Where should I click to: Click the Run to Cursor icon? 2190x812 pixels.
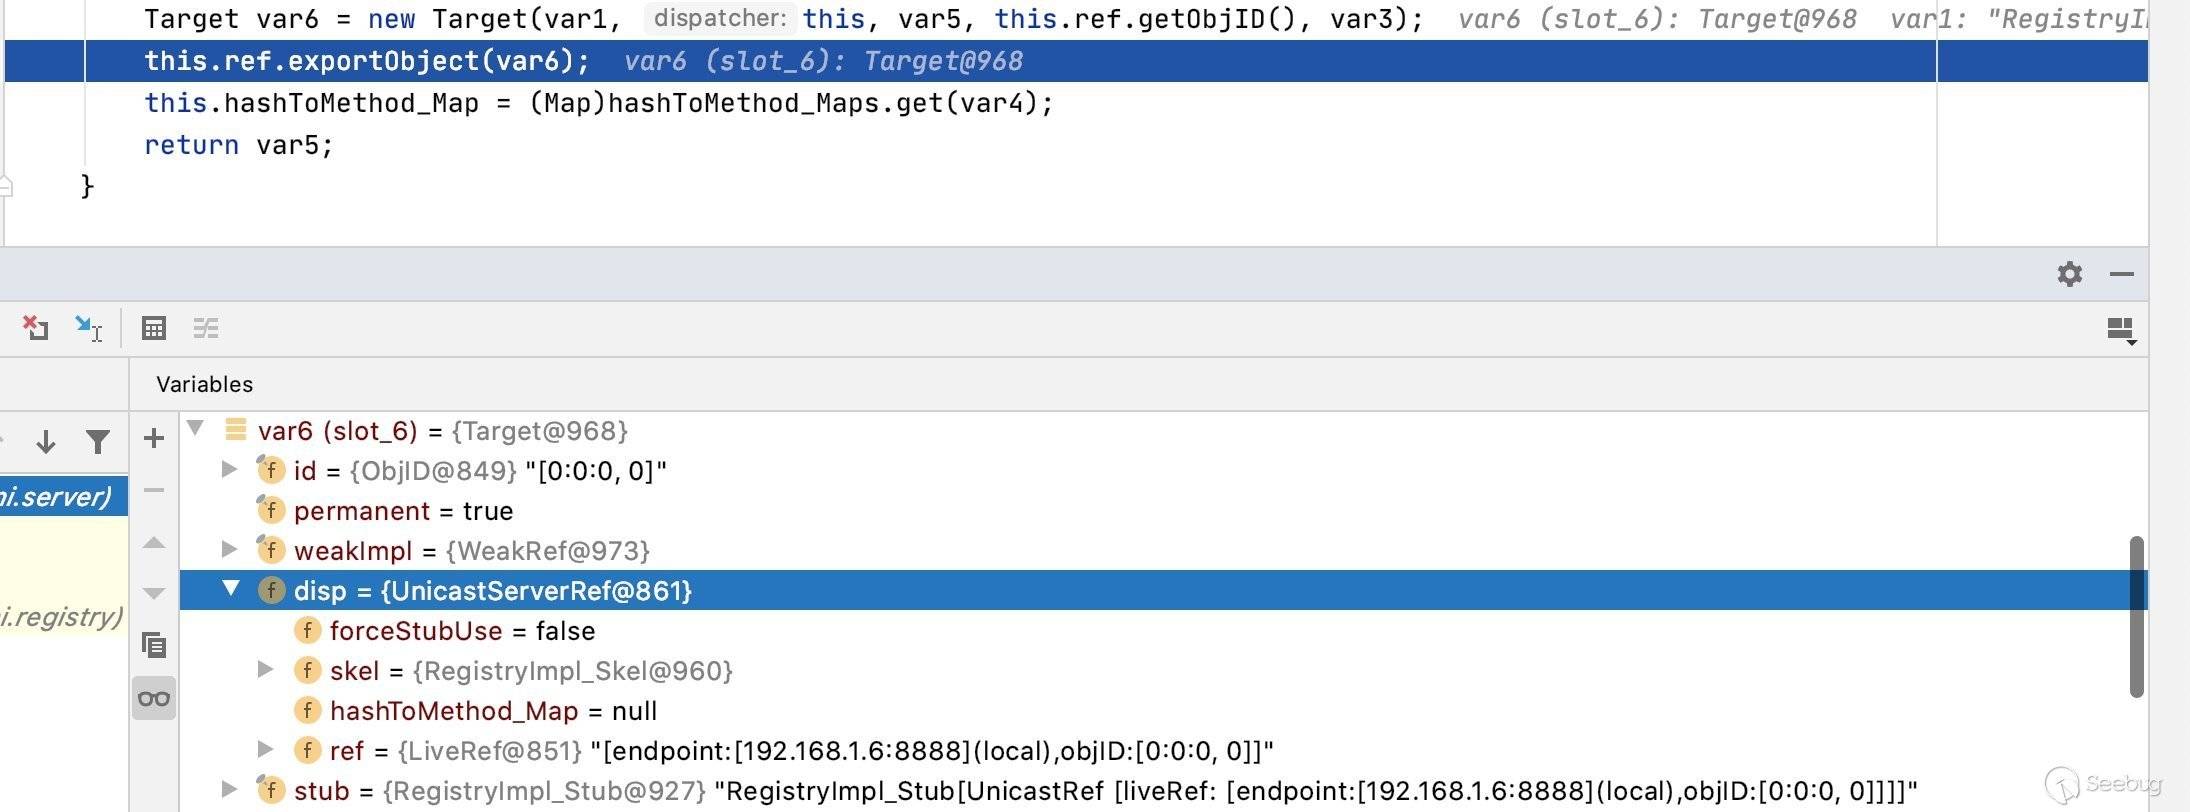point(88,328)
